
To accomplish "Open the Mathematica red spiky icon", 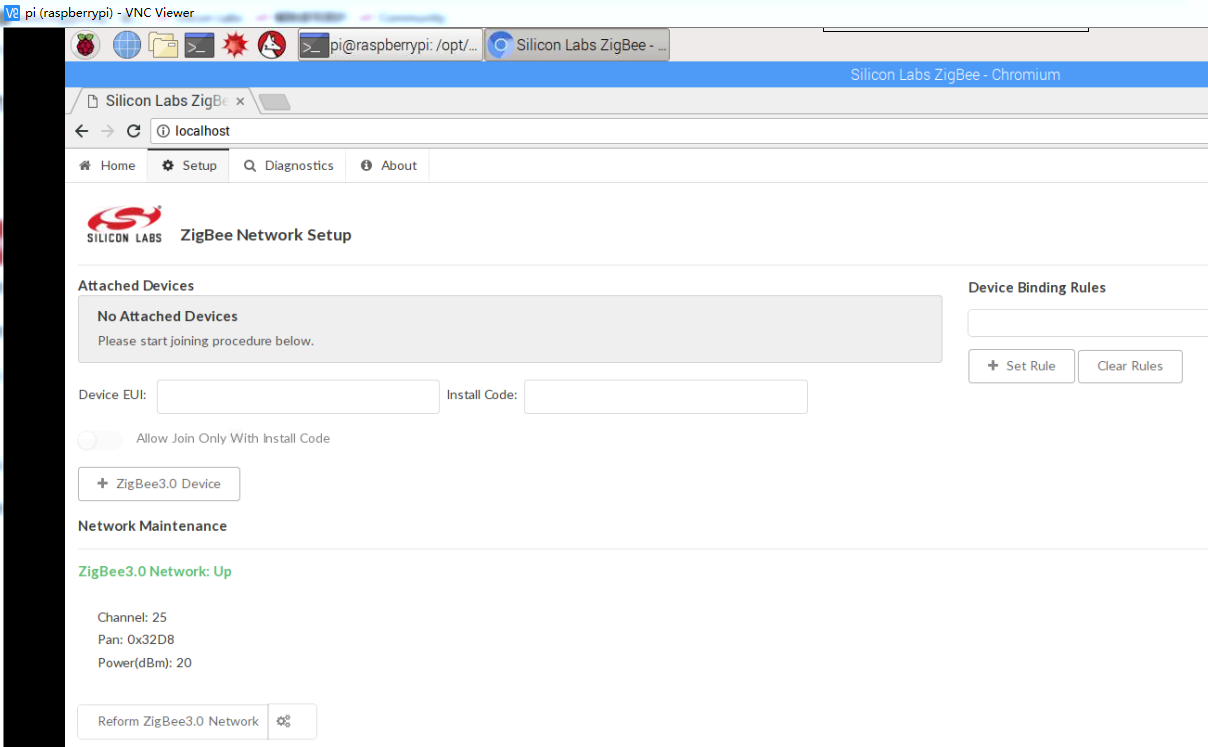I will [235, 45].
